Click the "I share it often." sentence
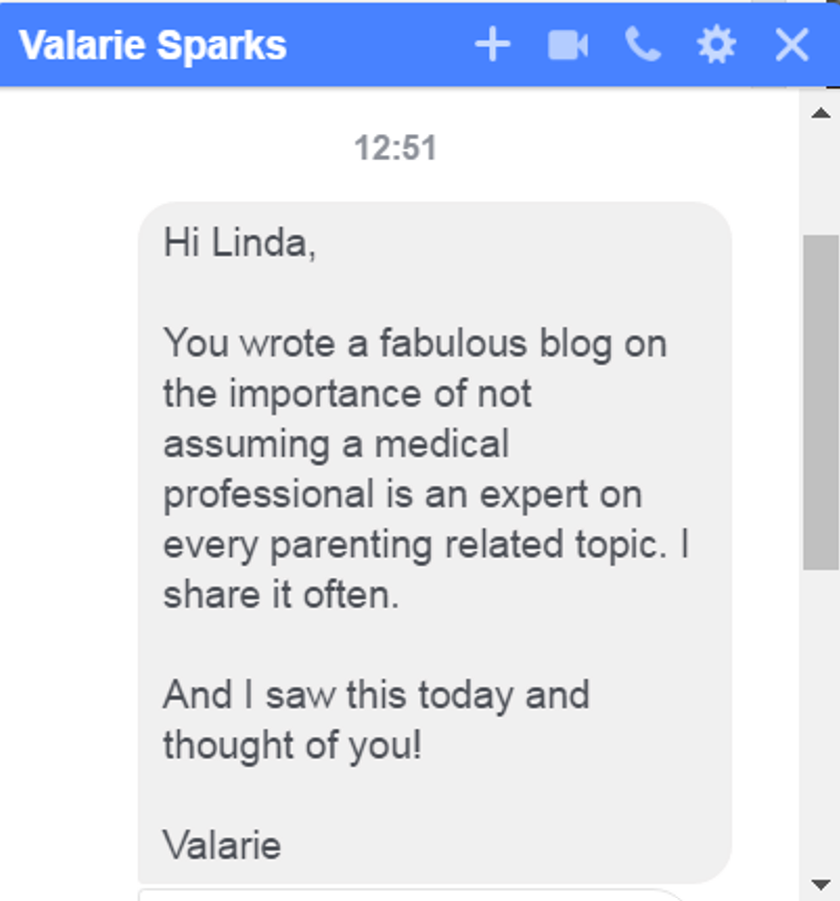The height and width of the screenshot is (901, 840). 281,595
